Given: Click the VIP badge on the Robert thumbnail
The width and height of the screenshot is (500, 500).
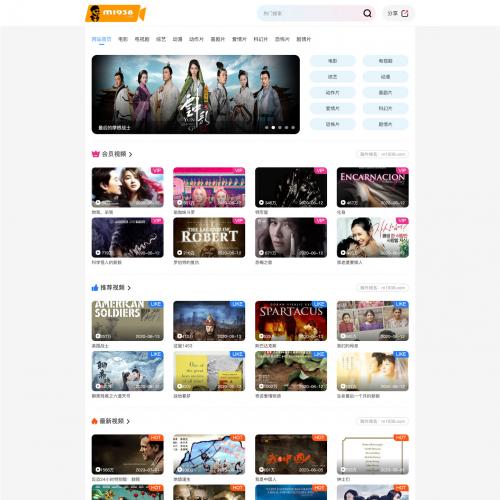Looking at the screenshot, I should click(238, 221).
